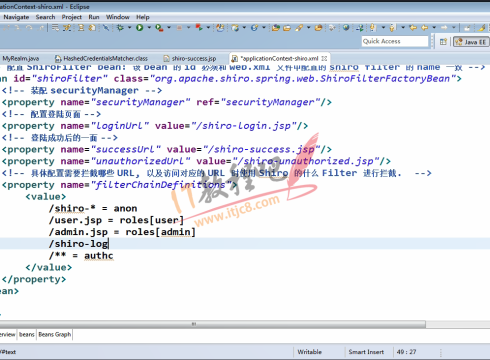
Task: Open dropdown beside the pencil search icon
Action: (308, 27)
